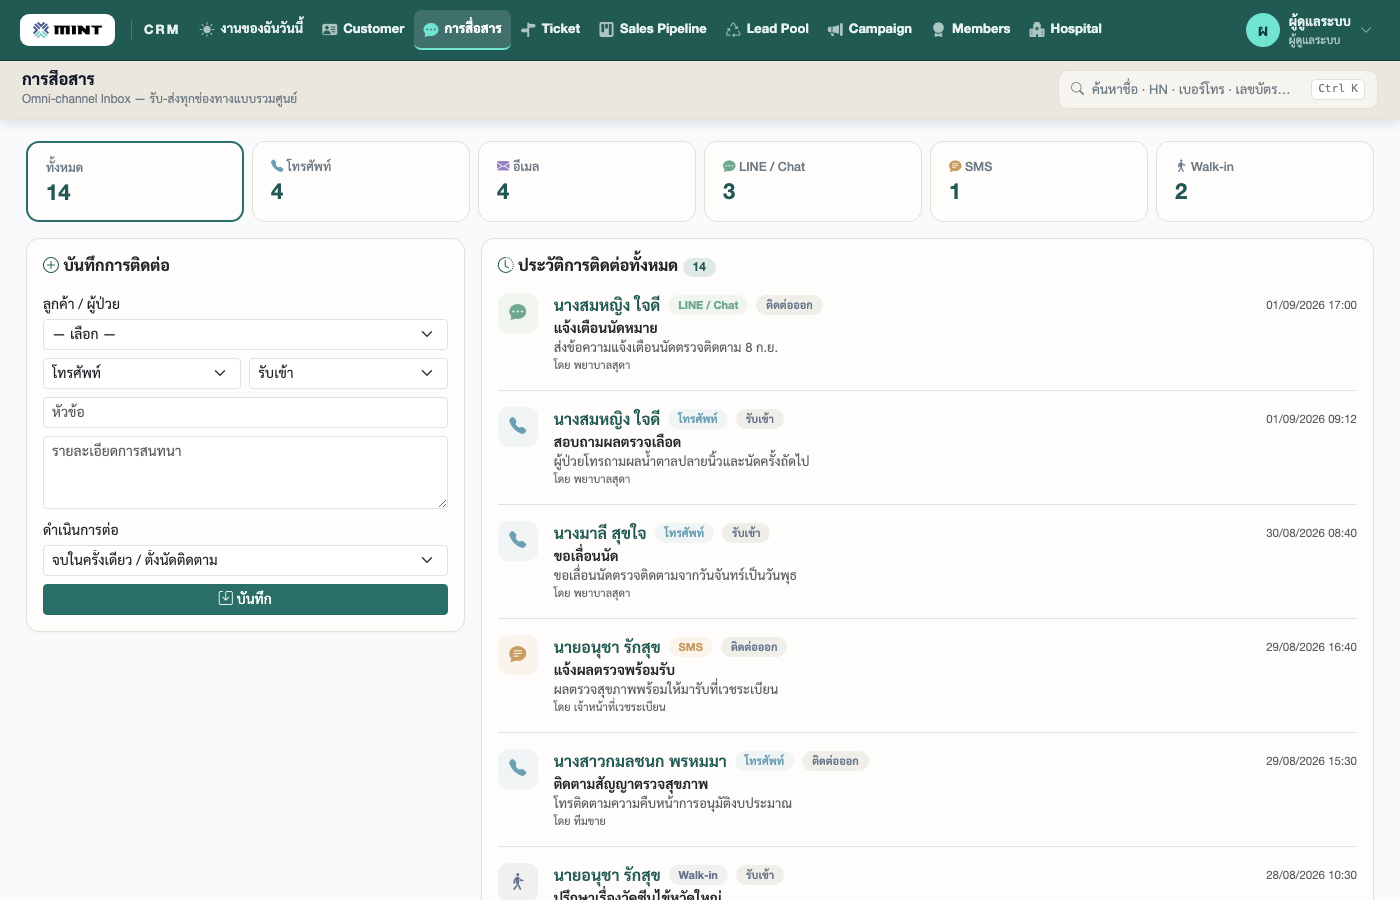Viewport: 1400px width, 900px height.
Task: Filter by SMS channel card
Action: coord(1039,181)
